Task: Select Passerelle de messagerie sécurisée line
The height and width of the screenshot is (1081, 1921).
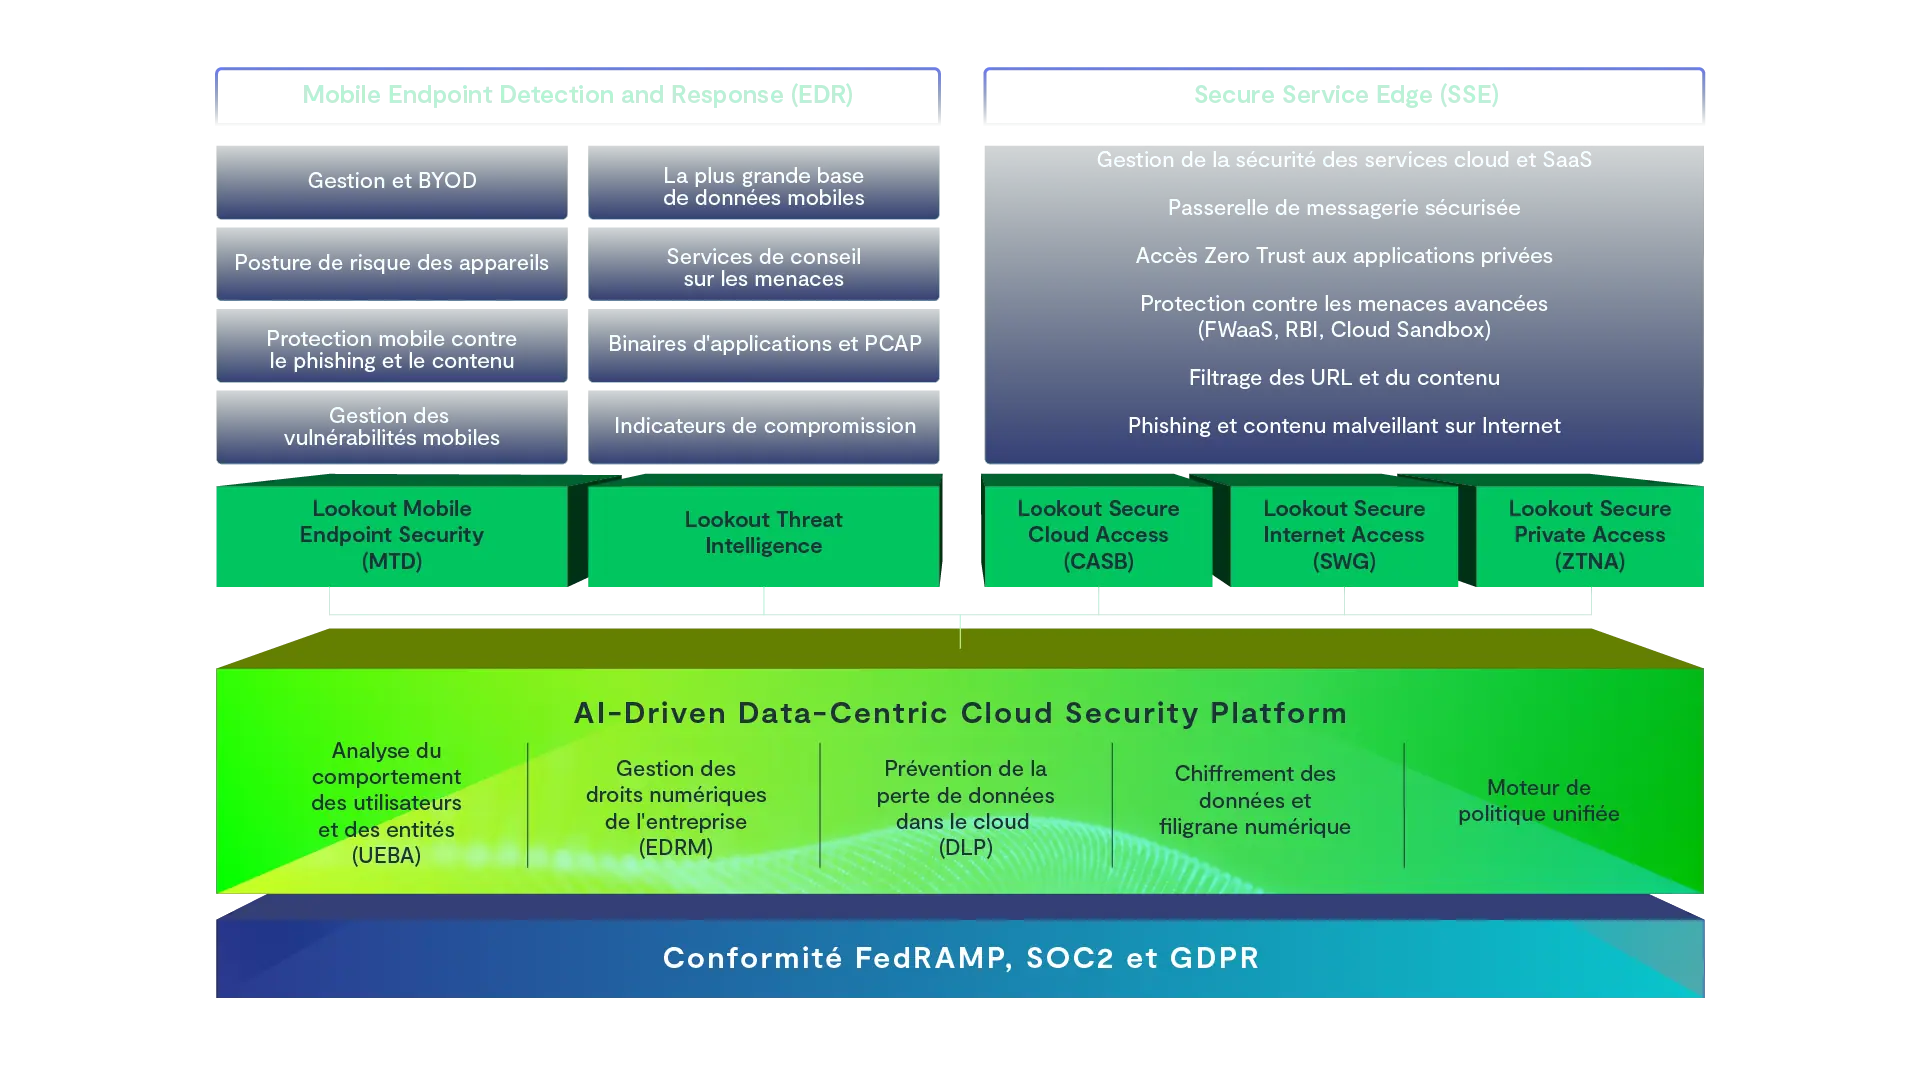Action: tap(1344, 208)
